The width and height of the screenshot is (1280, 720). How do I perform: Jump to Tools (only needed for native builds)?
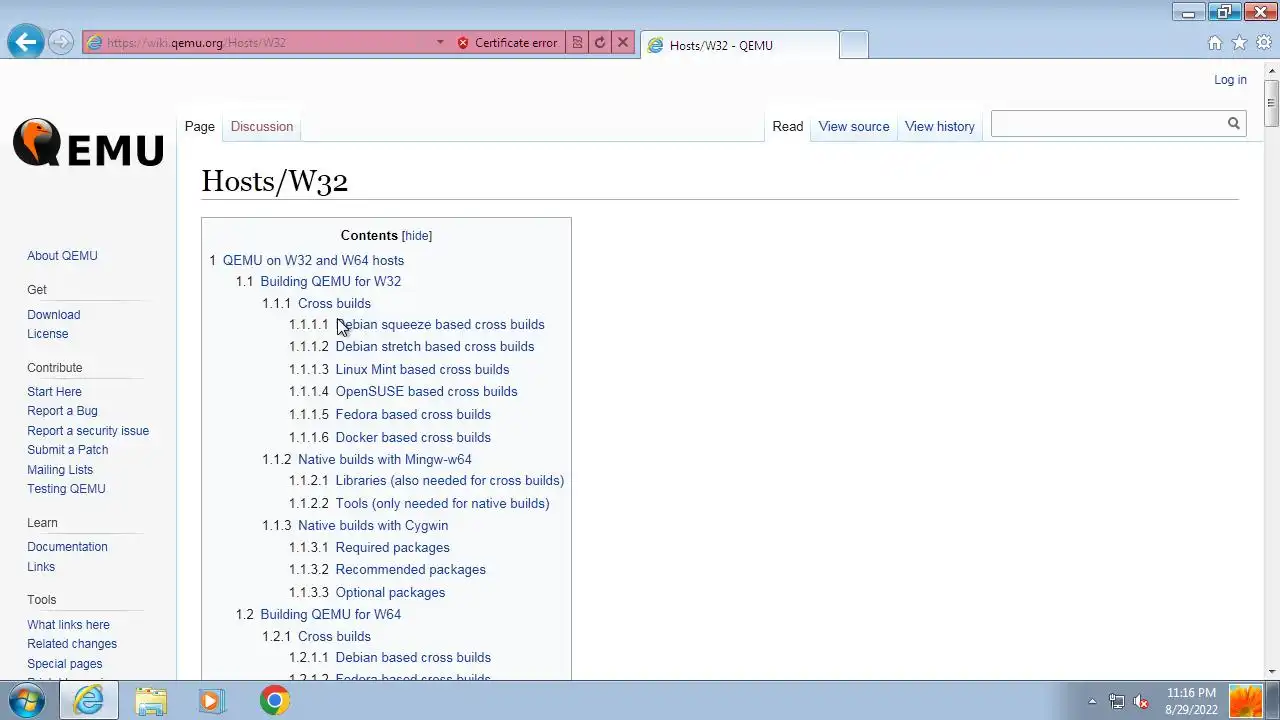442,504
